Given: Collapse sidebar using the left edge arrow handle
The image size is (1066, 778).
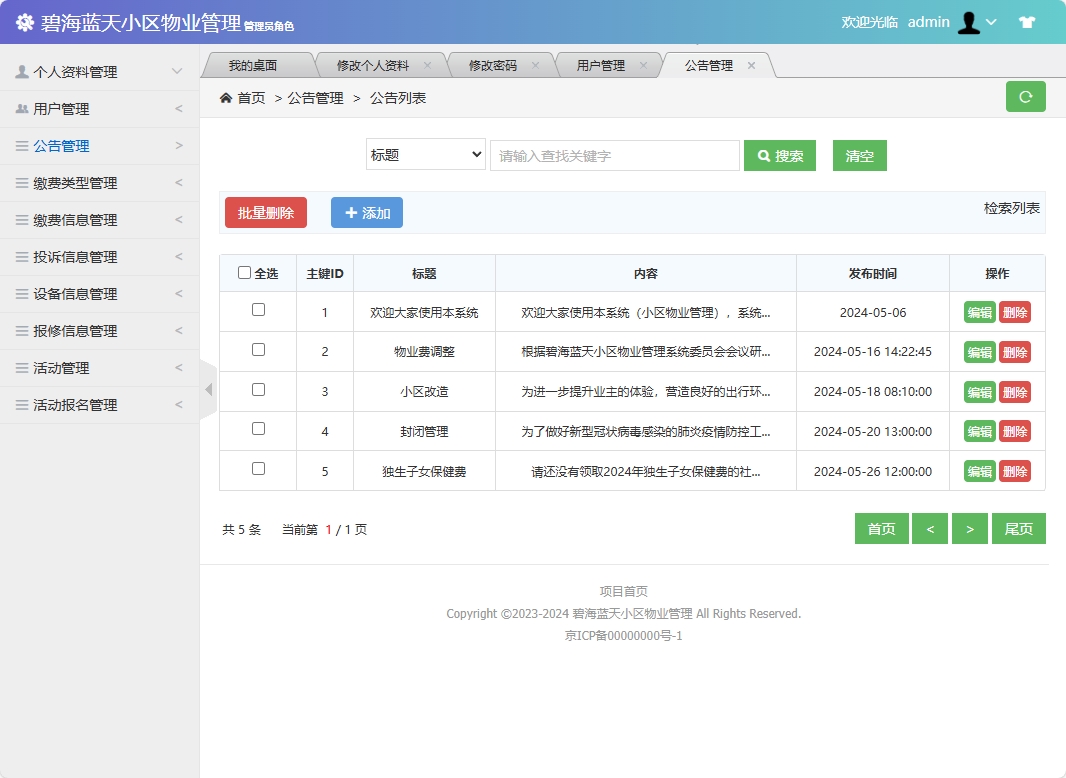Looking at the screenshot, I should (206, 389).
